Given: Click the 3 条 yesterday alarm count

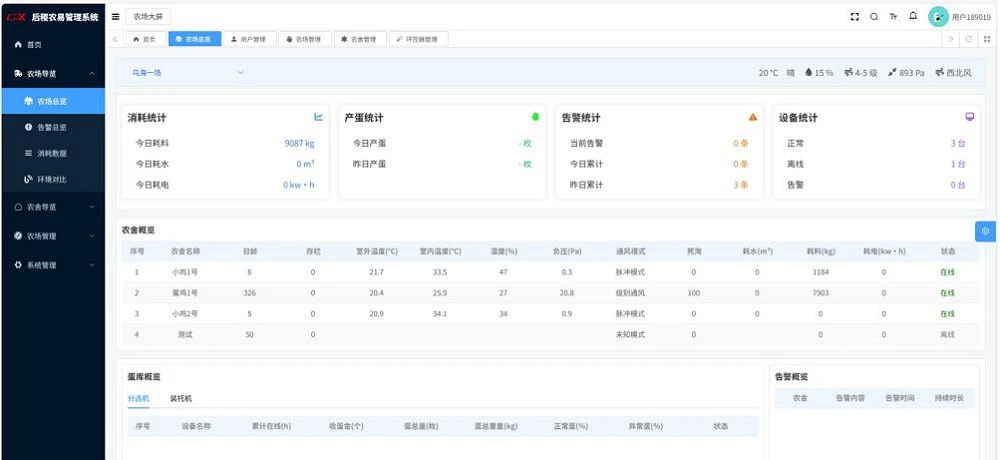Looking at the screenshot, I should coord(740,185).
